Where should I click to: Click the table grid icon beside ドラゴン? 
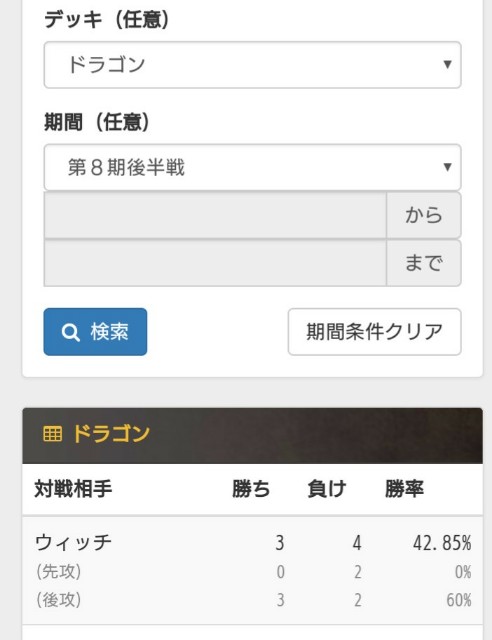coord(52,434)
